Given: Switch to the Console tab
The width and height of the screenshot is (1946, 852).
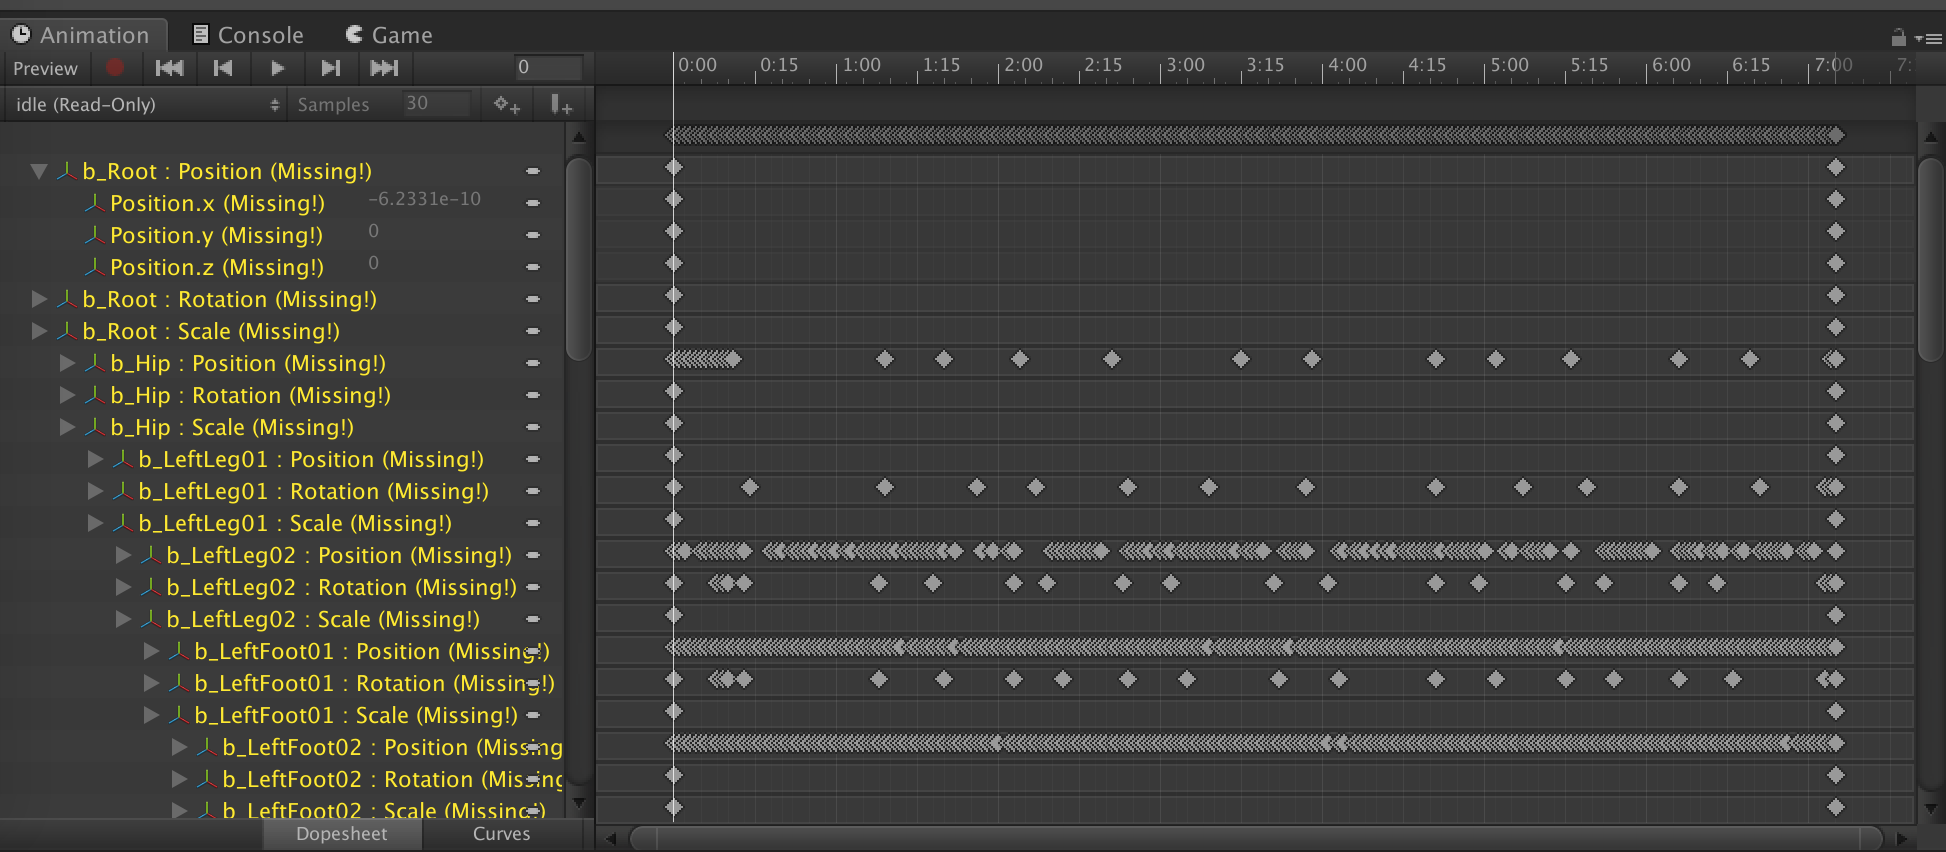Looking at the screenshot, I should coord(248,35).
